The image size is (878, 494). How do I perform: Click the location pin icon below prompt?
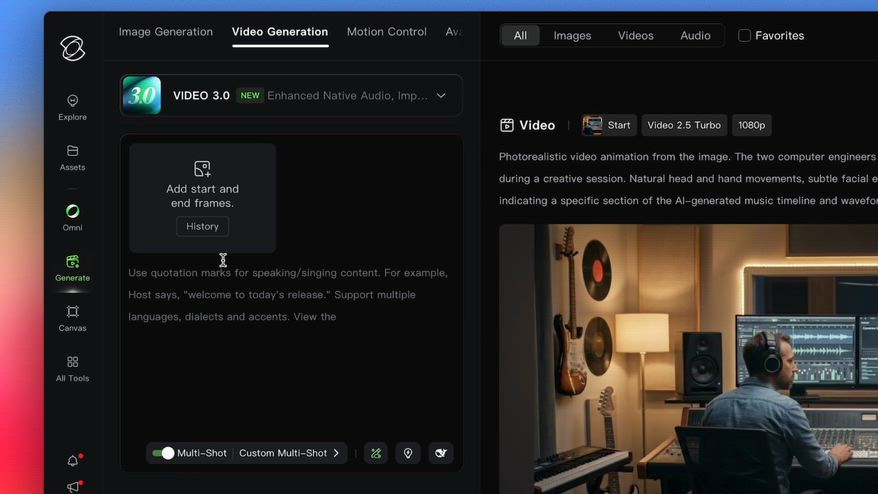click(408, 453)
